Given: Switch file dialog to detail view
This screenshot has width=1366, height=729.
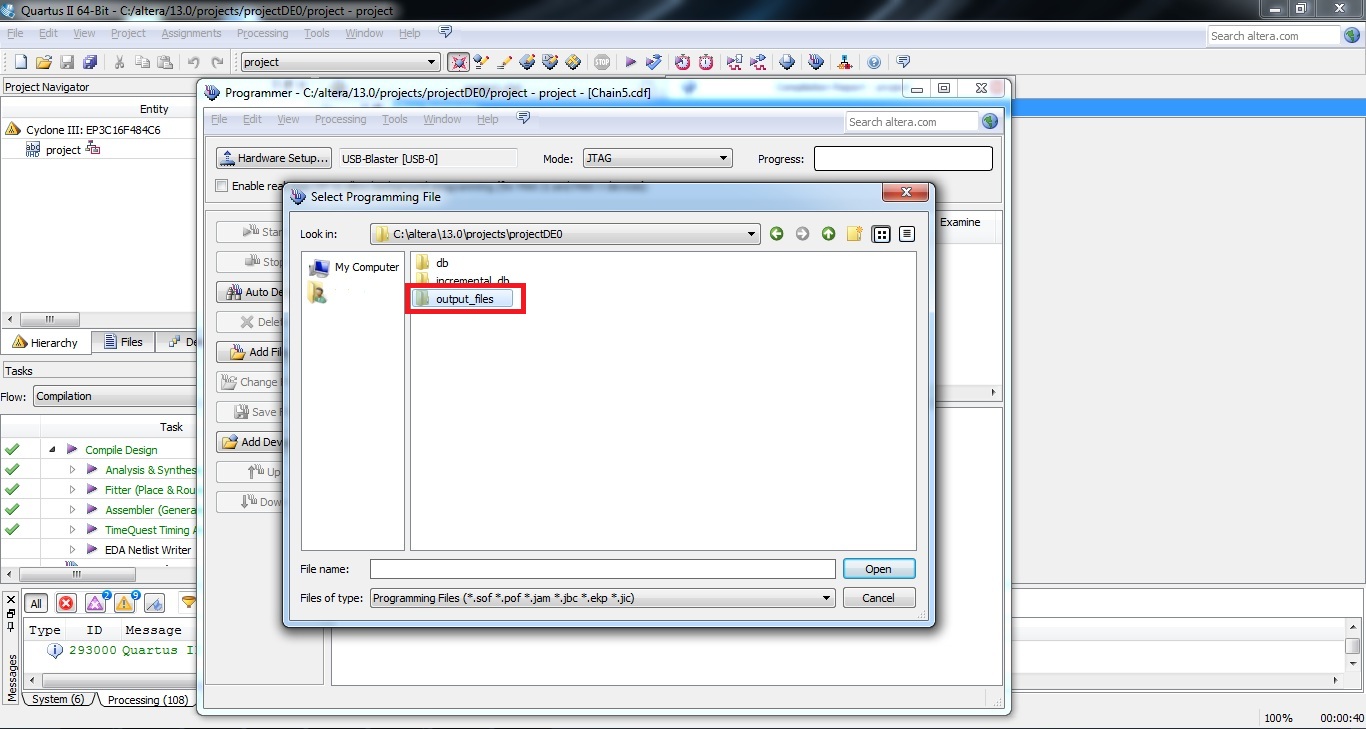Looking at the screenshot, I should [x=907, y=234].
